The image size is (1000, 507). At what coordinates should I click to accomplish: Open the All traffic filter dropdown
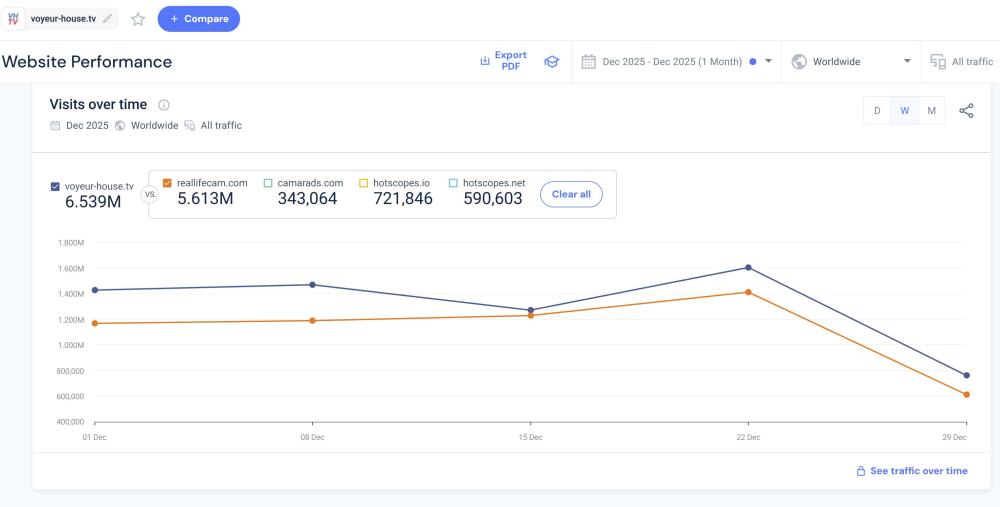(x=961, y=62)
